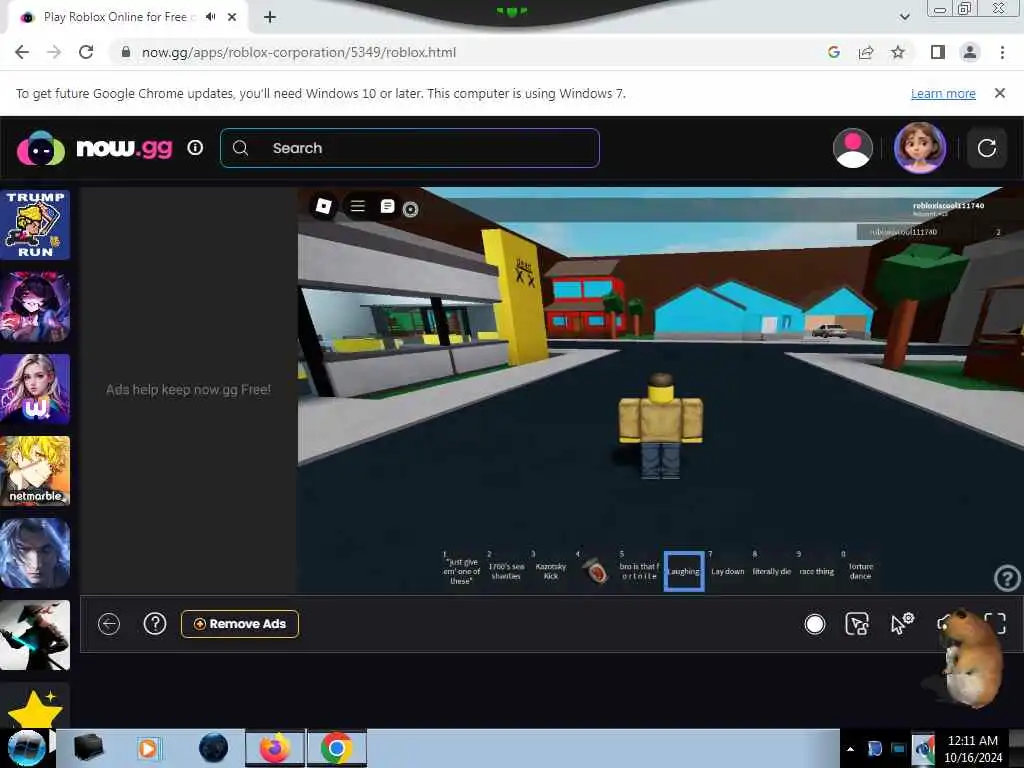
Task: Go back with the circled arrow icon
Action: point(109,624)
